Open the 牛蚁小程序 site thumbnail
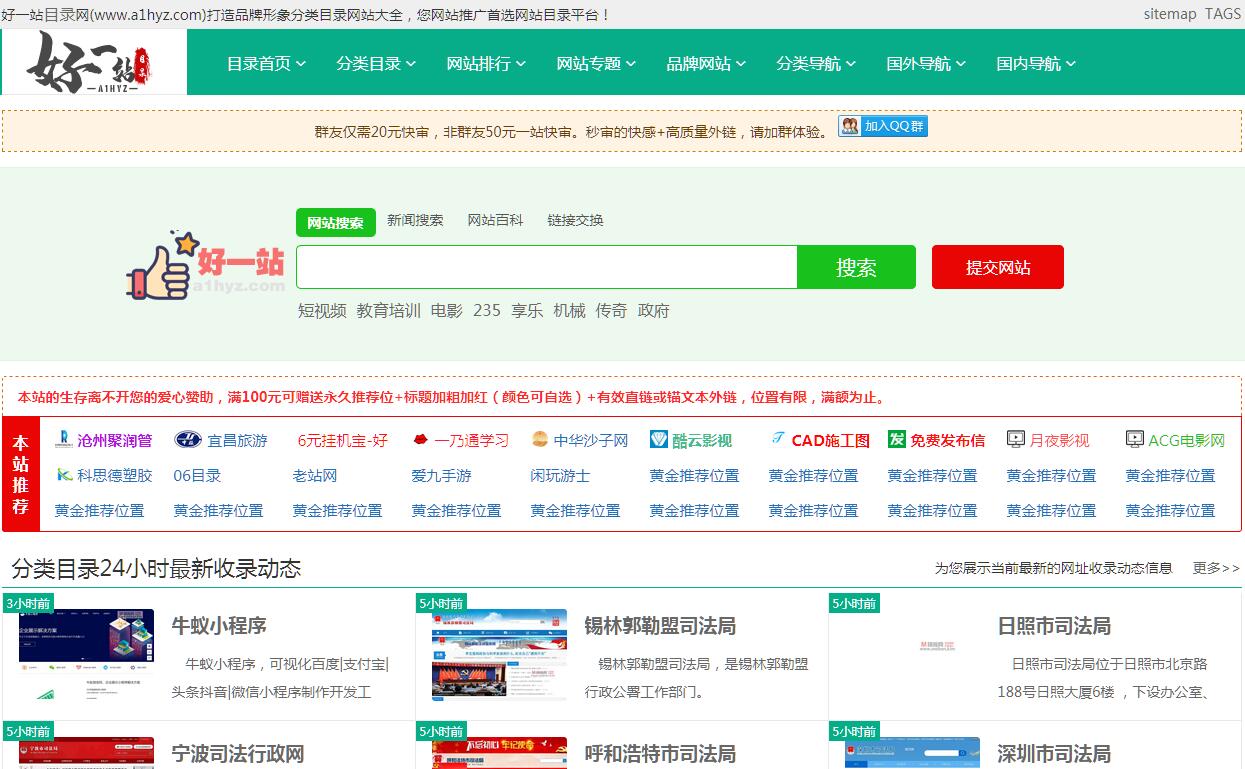The width and height of the screenshot is (1245, 769). click(86, 654)
